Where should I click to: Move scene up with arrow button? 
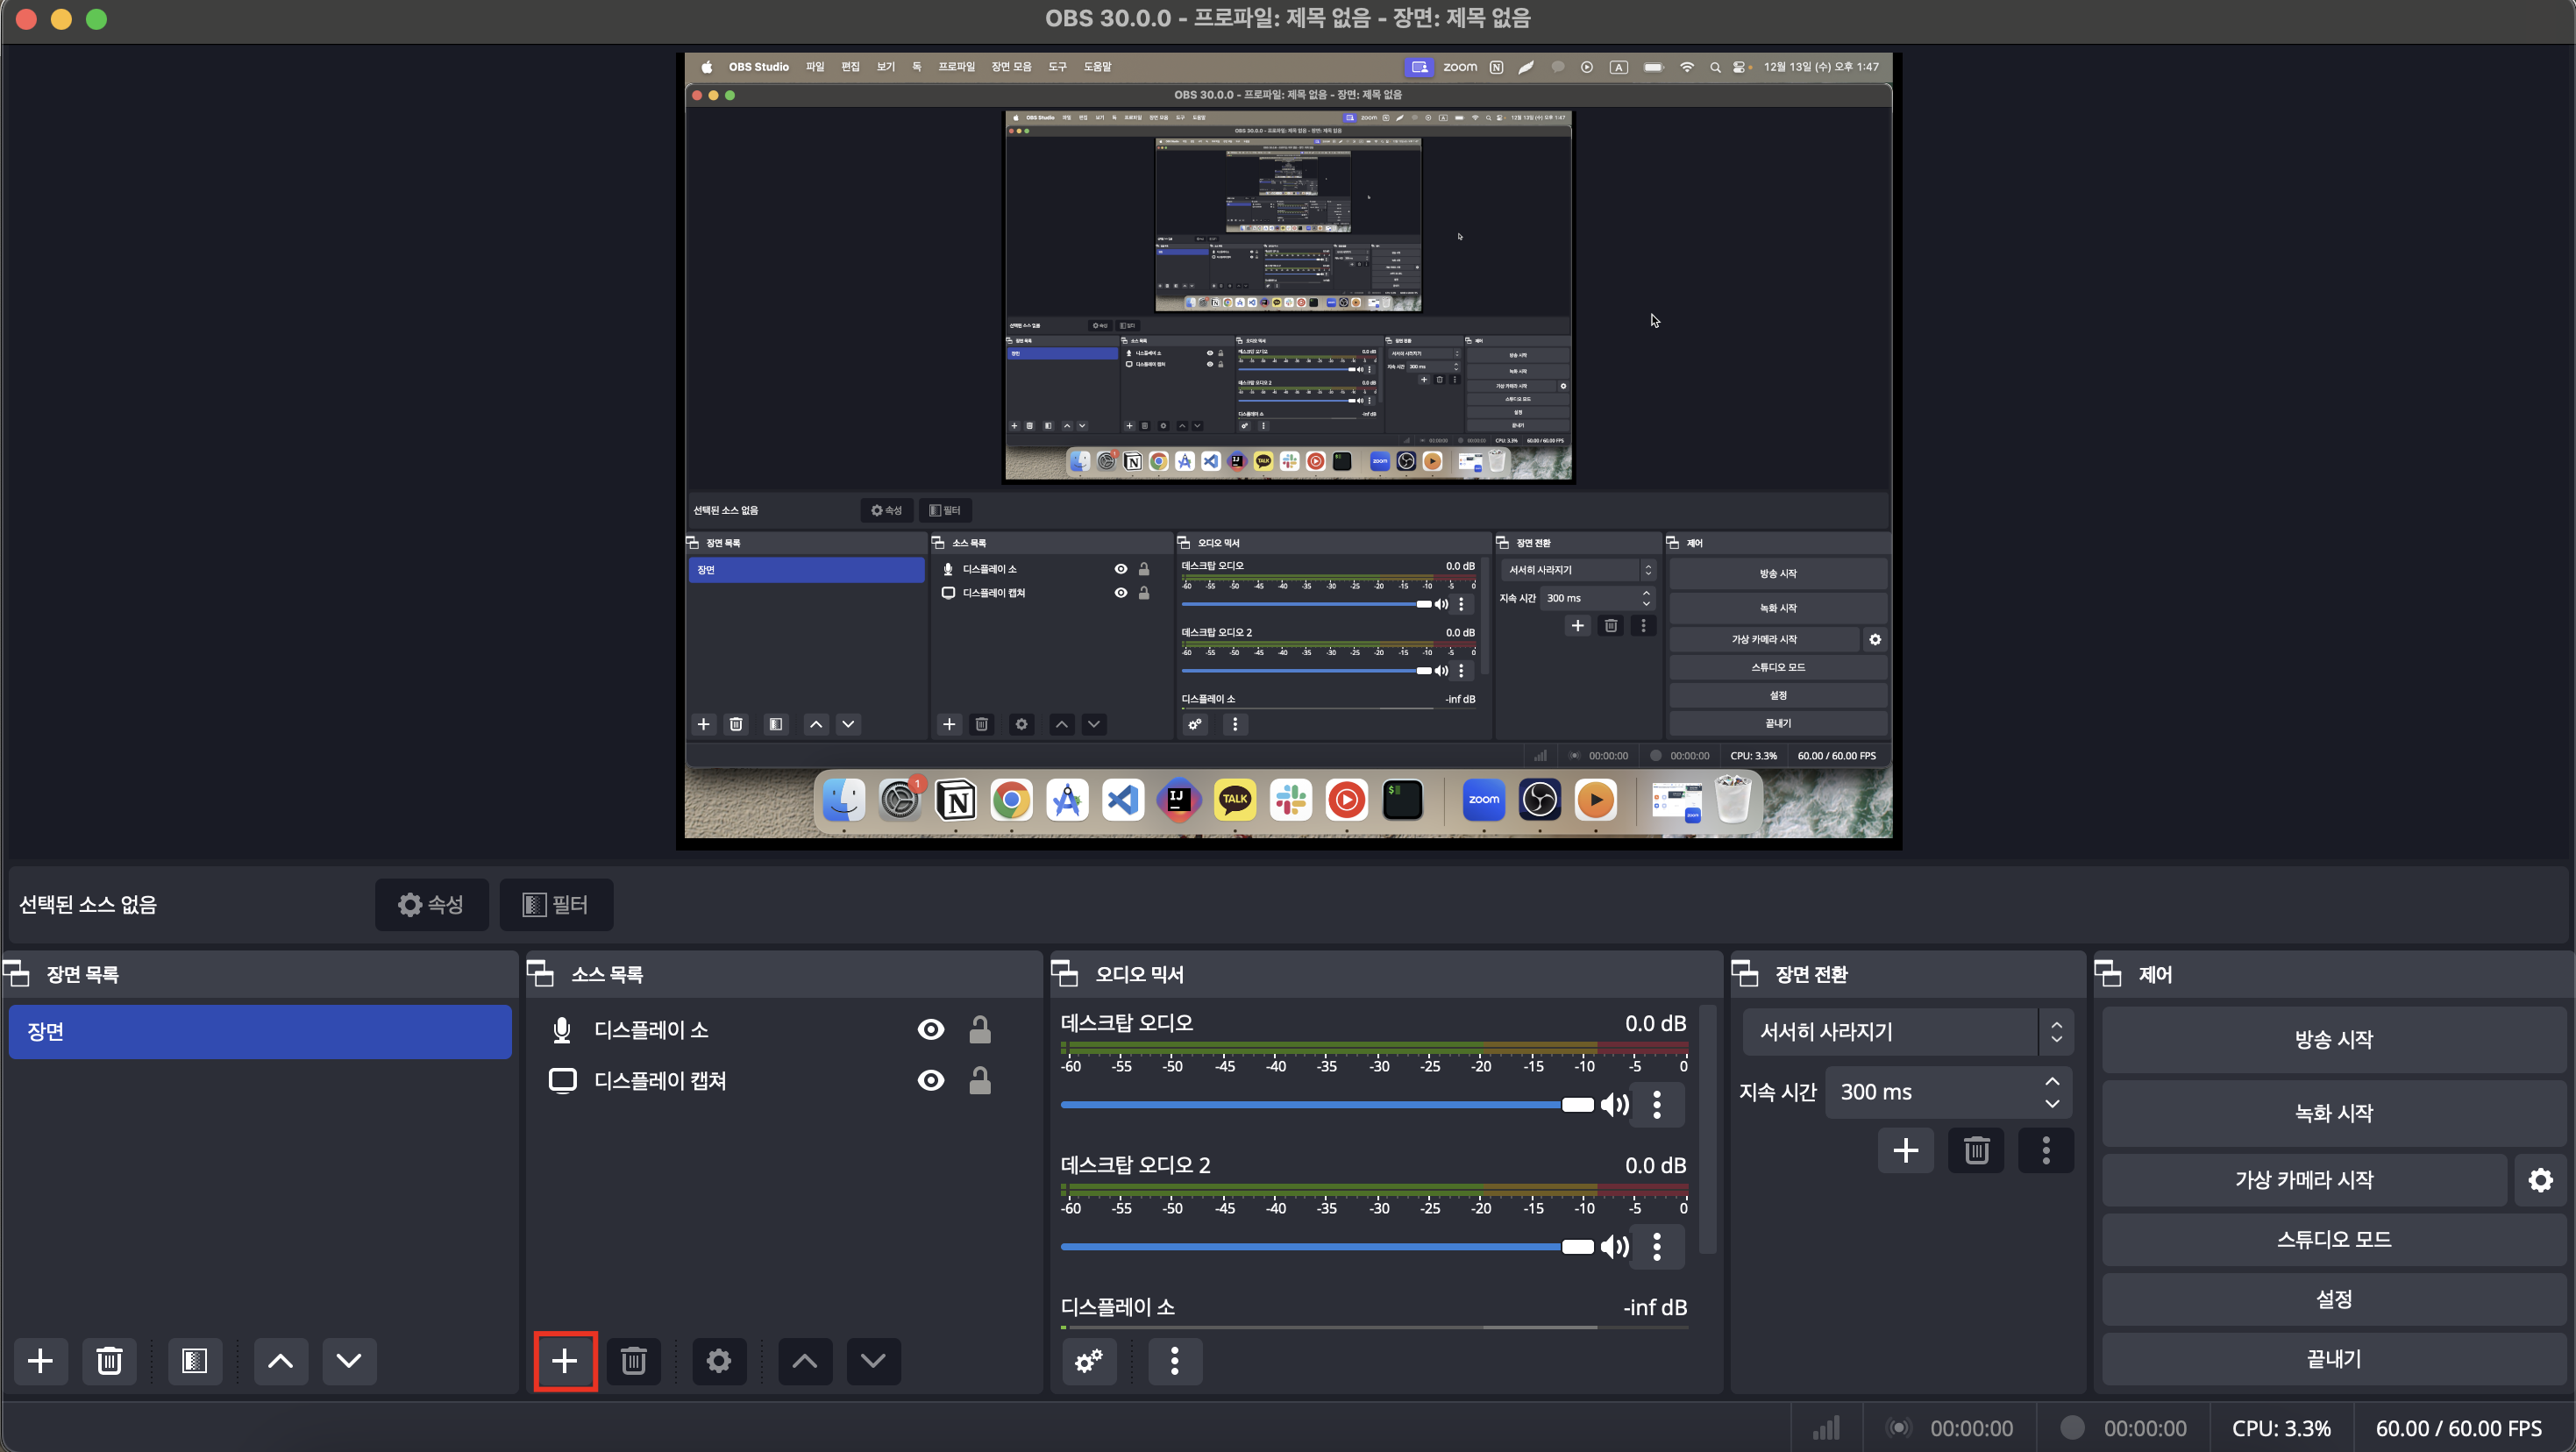pyautogui.click(x=280, y=1361)
